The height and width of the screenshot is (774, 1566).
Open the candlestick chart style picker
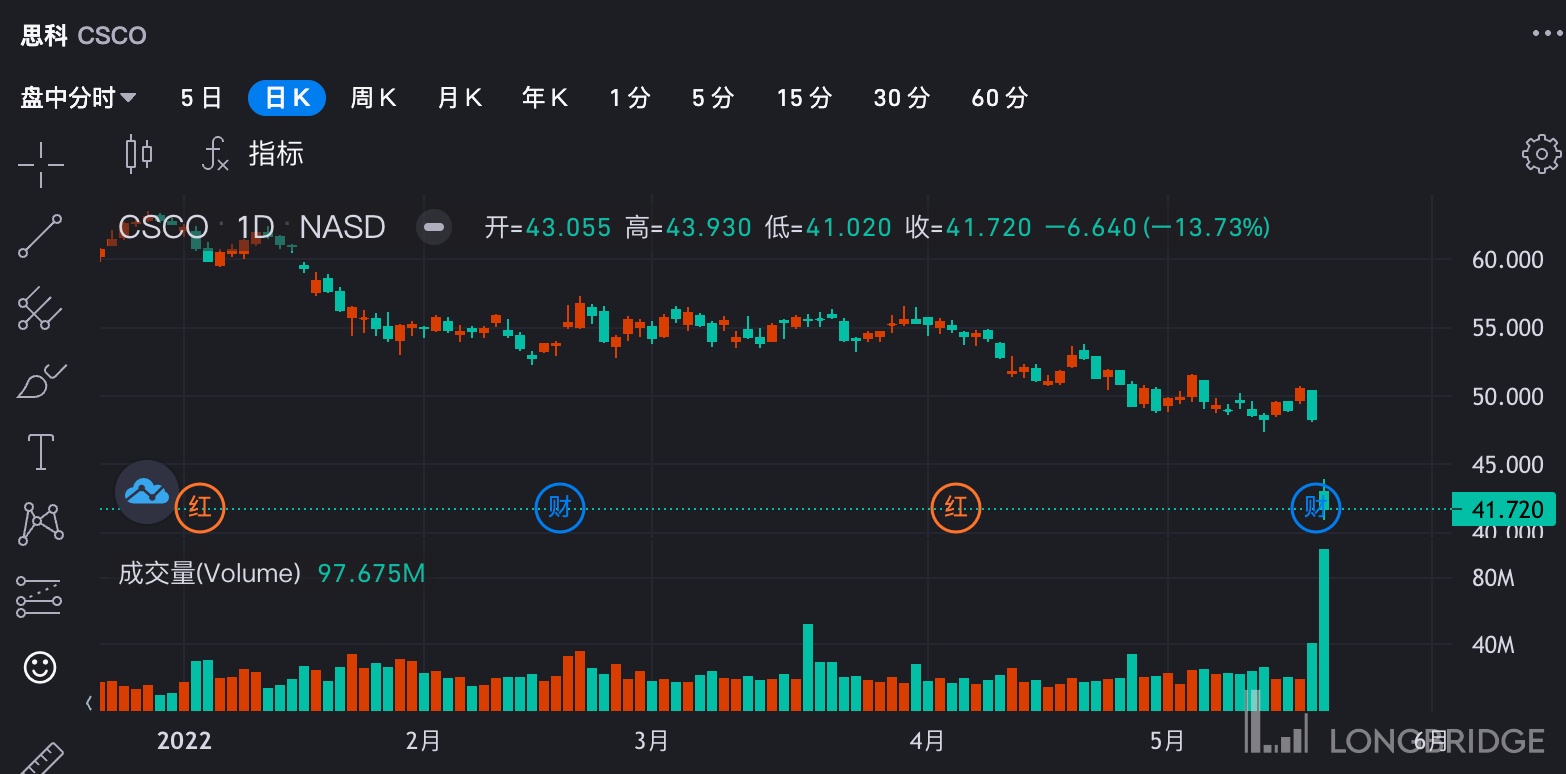139,154
